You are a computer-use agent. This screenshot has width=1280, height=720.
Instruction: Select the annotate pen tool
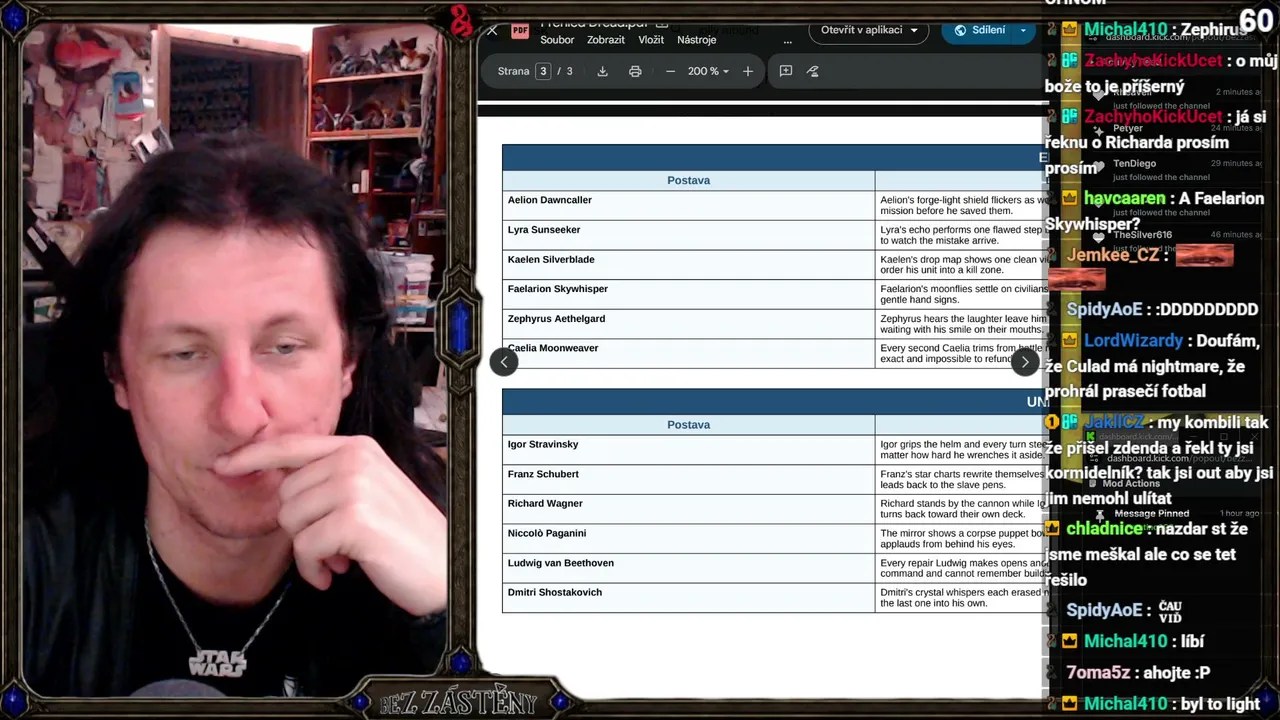pos(813,71)
